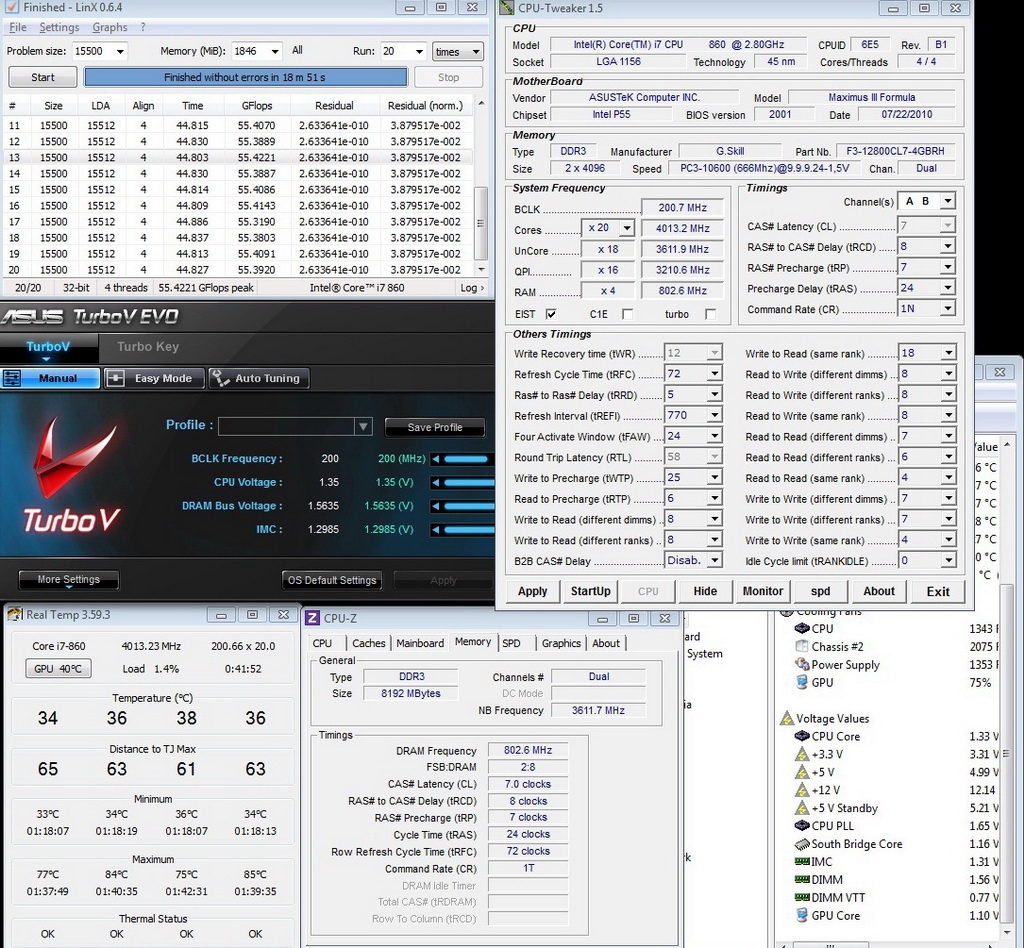Enable the turbo checkbox

tap(710, 314)
